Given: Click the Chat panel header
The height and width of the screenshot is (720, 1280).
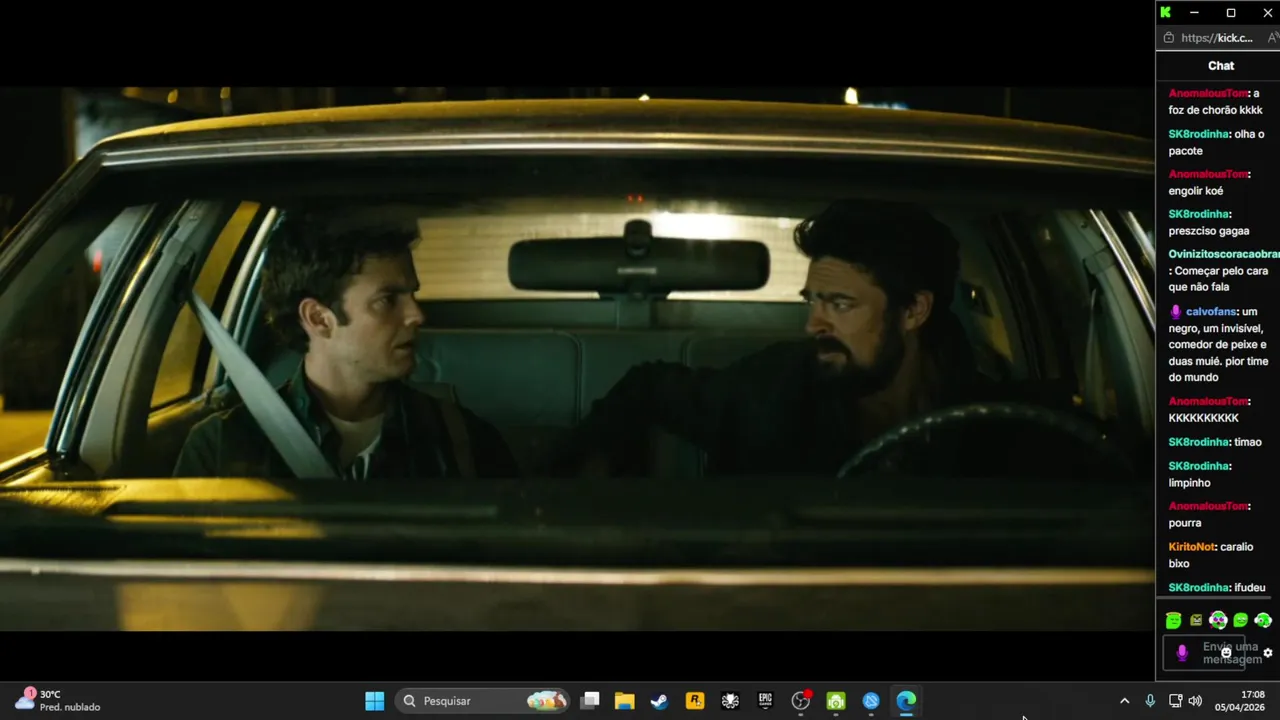Looking at the screenshot, I should 1221,66.
